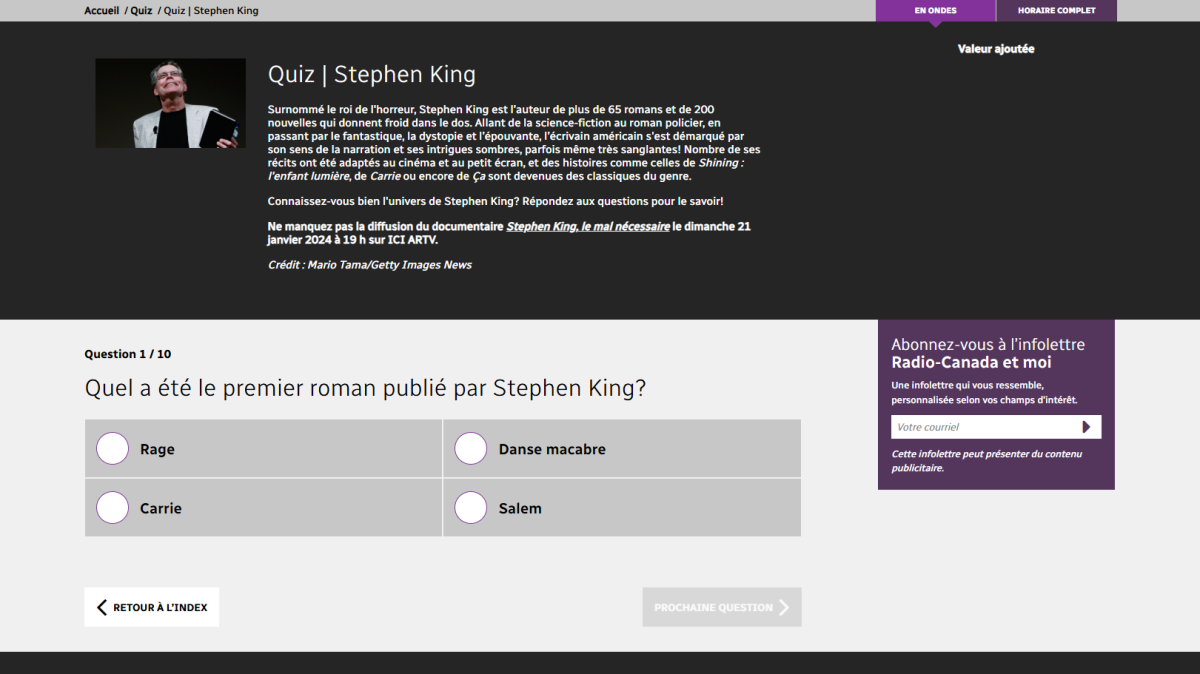Screen dimensions: 1200x674
Task: Click the right chevron on Prochaine question
Action: tap(784, 607)
